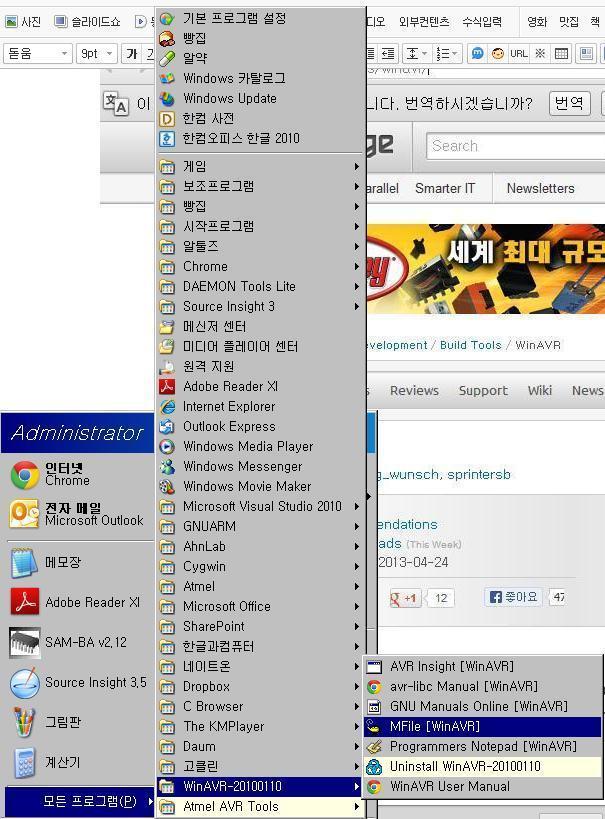Viewport: 605px width, 819px height.
Task: Open 전자 메일 Microsoft Outlook shortcut
Action: tap(78, 514)
